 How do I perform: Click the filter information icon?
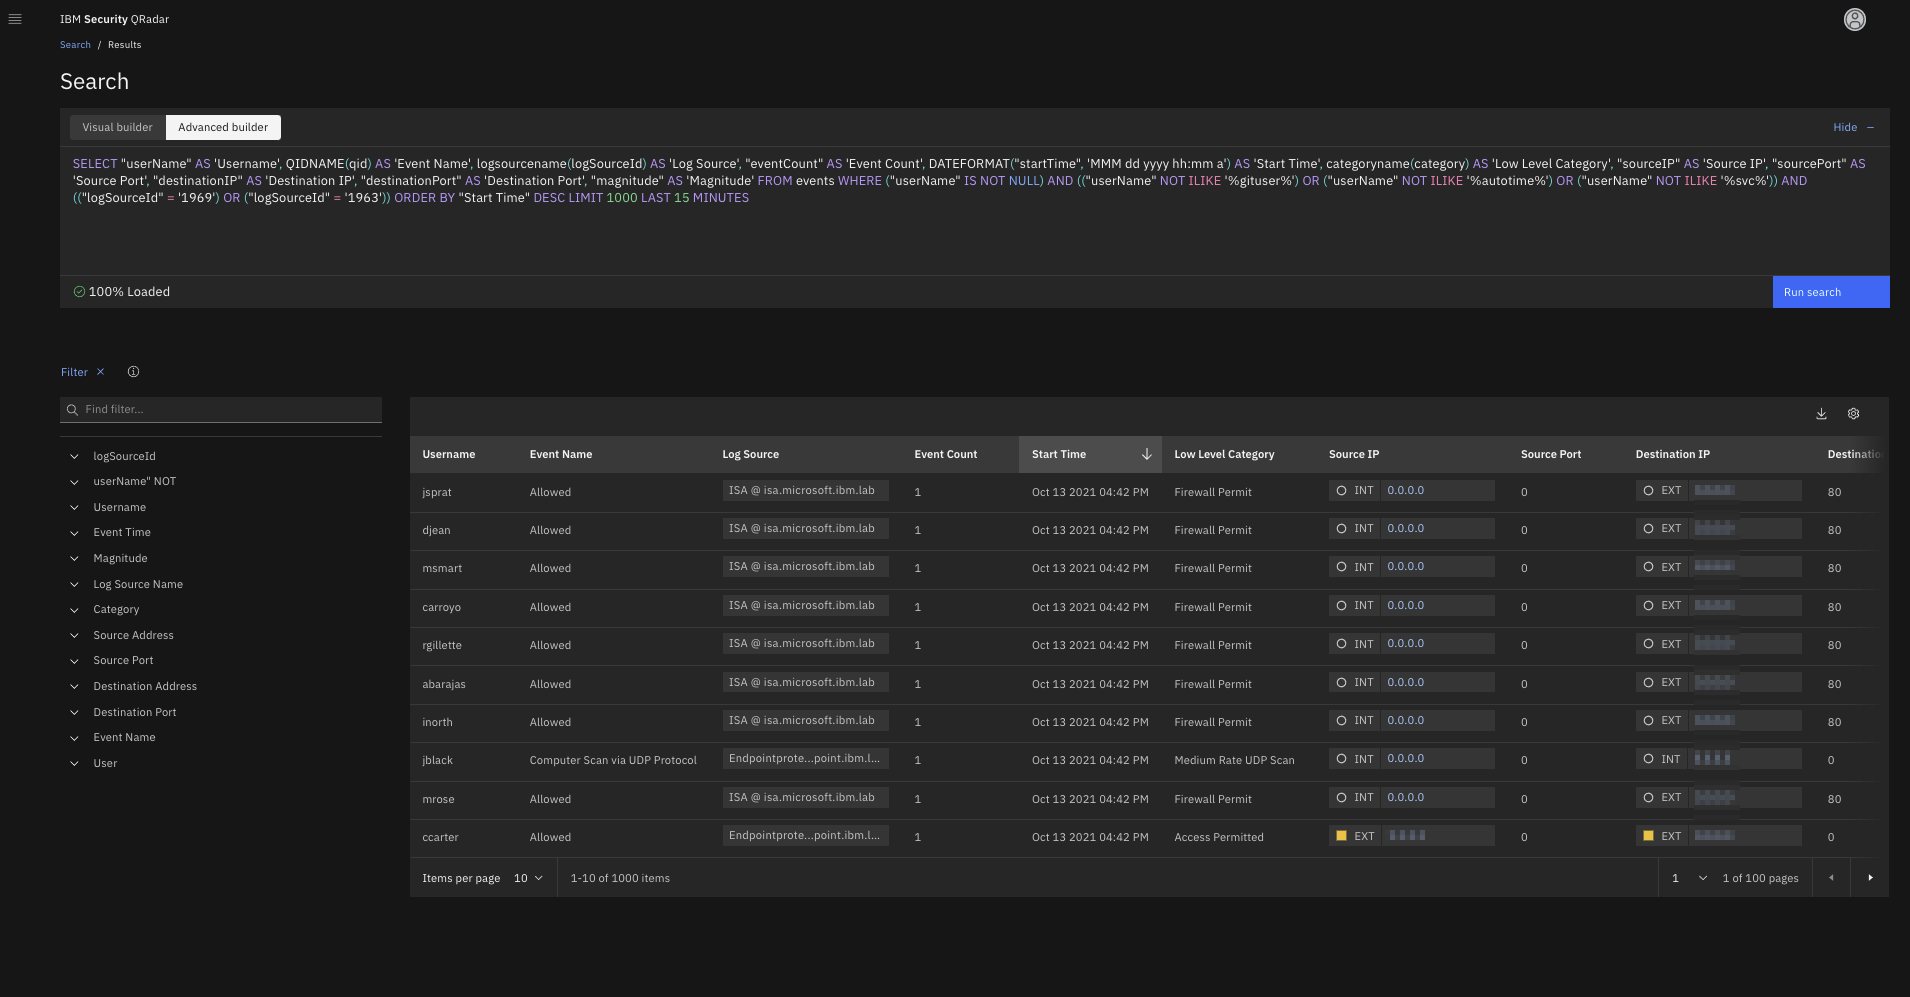[x=133, y=371]
